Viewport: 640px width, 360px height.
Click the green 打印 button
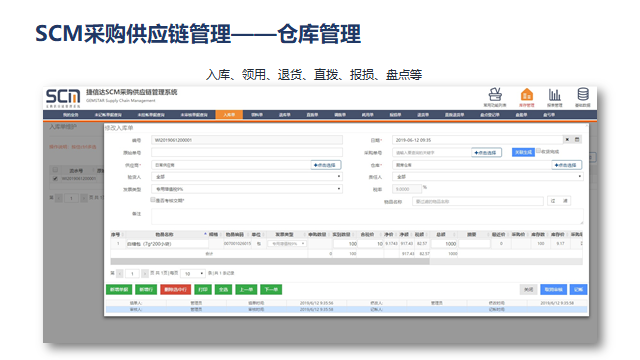tap(203, 290)
